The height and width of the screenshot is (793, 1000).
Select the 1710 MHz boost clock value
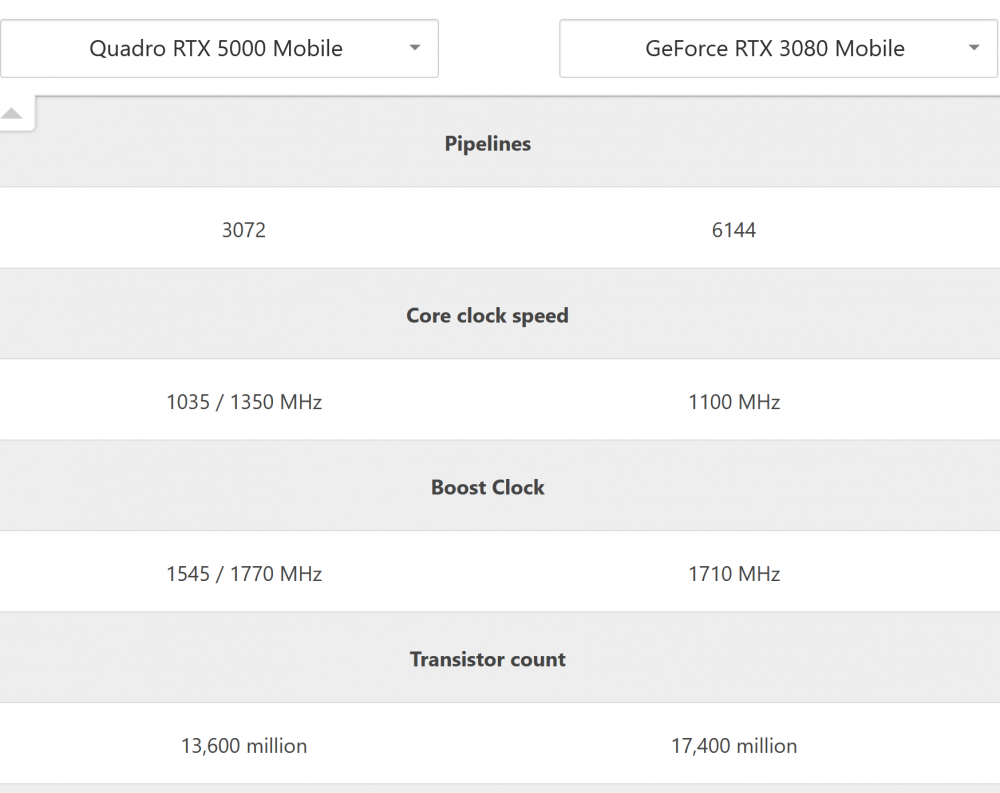(734, 574)
